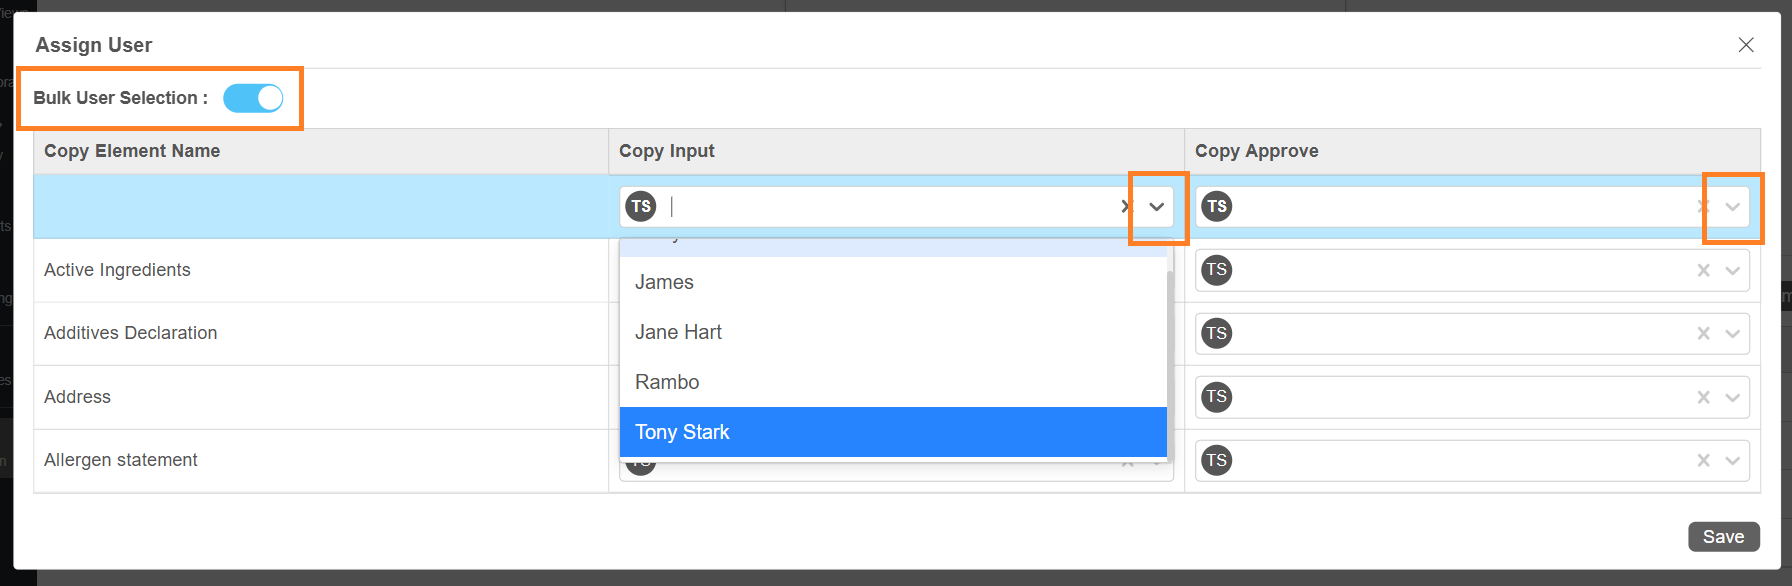Open Copy Approve dropdown for Active Ingredients
This screenshot has width=1792, height=586.
pyautogui.click(x=1733, y=270)
